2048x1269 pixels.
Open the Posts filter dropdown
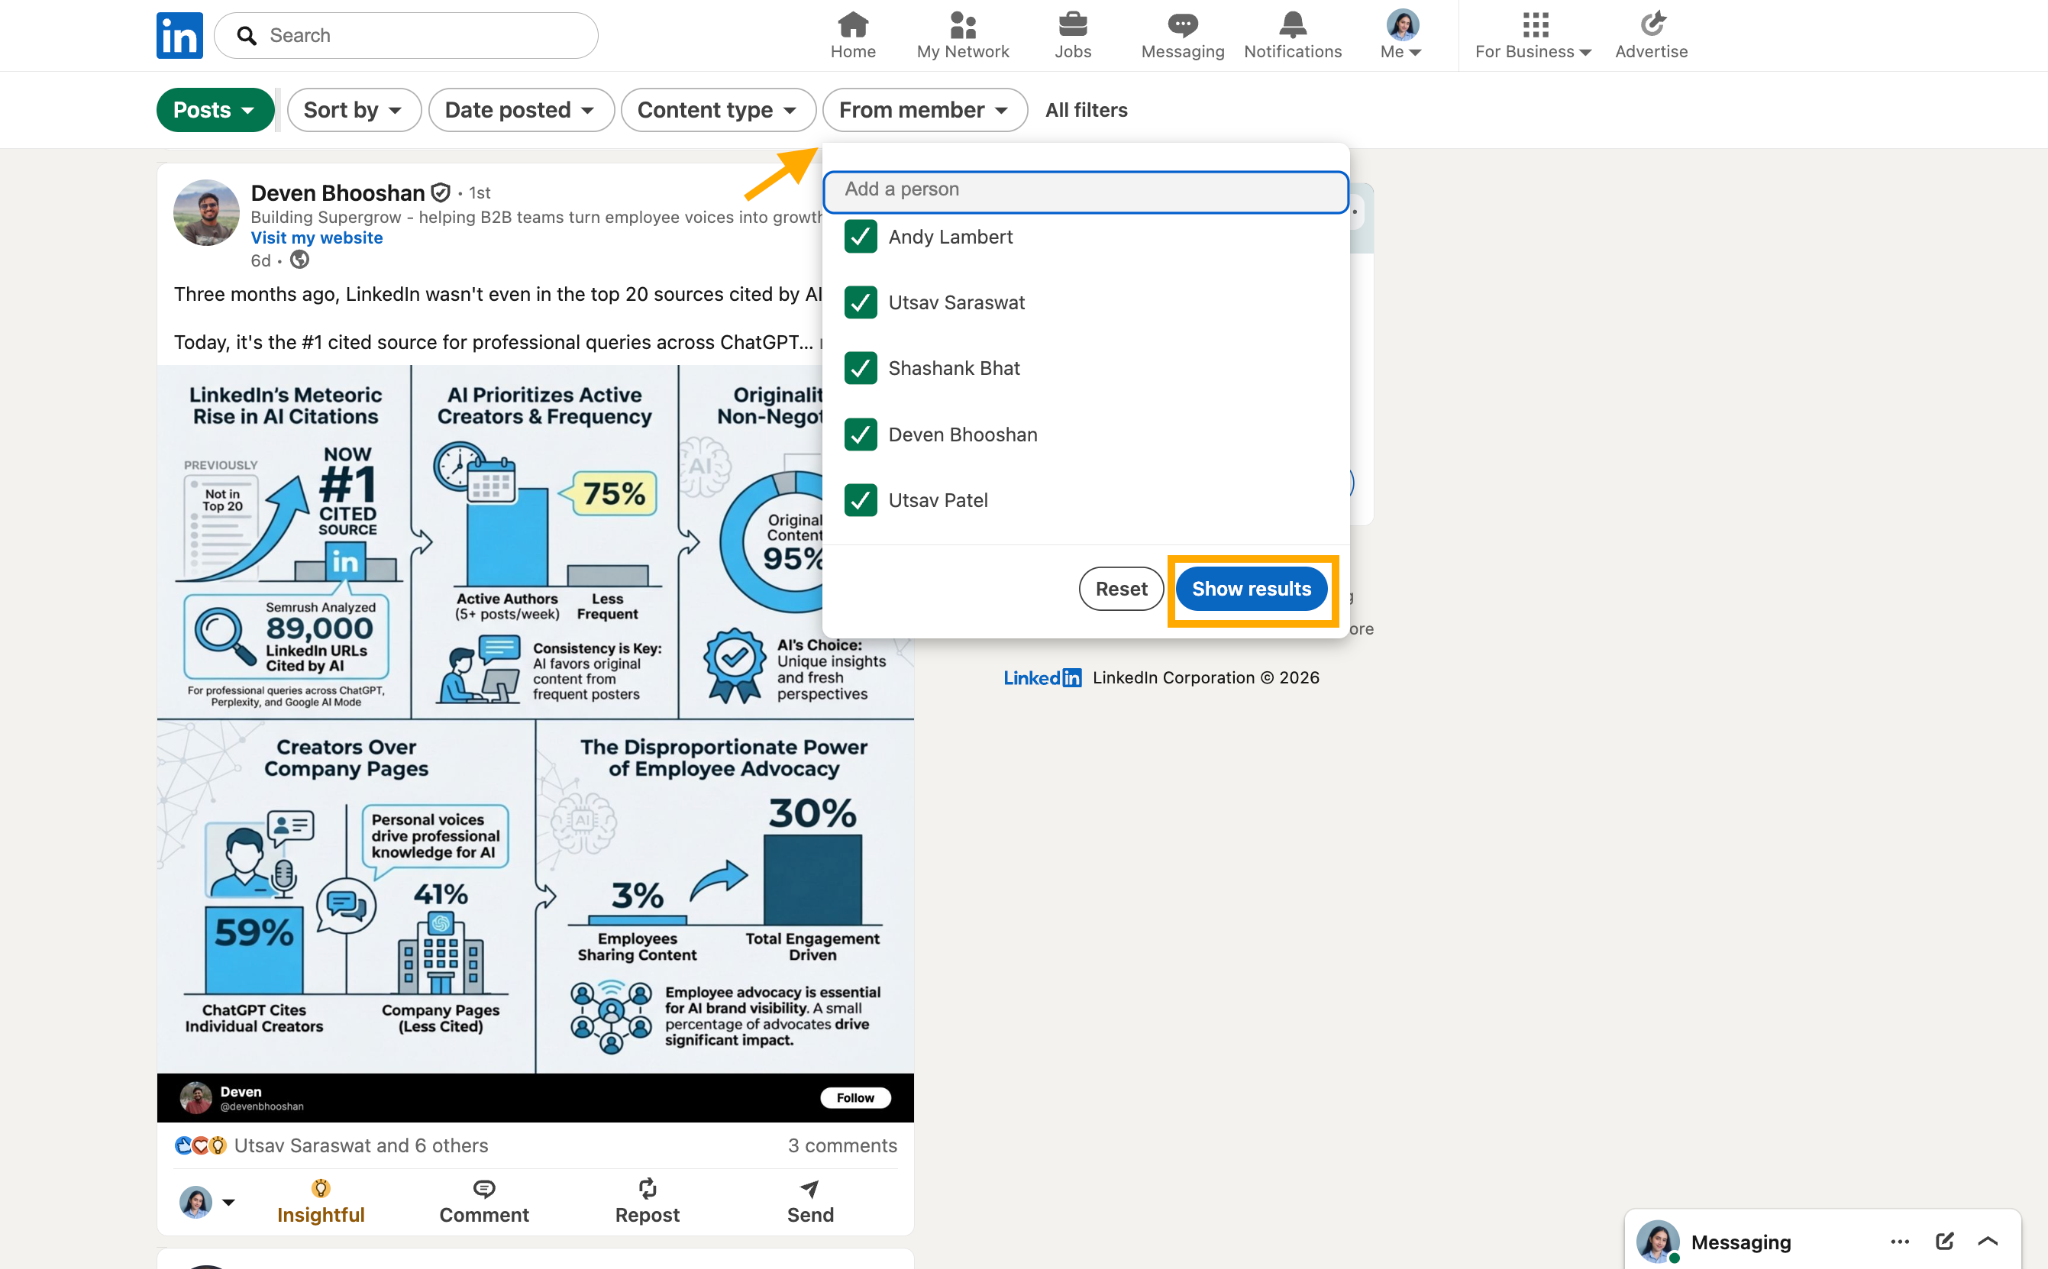pos(215,110)
